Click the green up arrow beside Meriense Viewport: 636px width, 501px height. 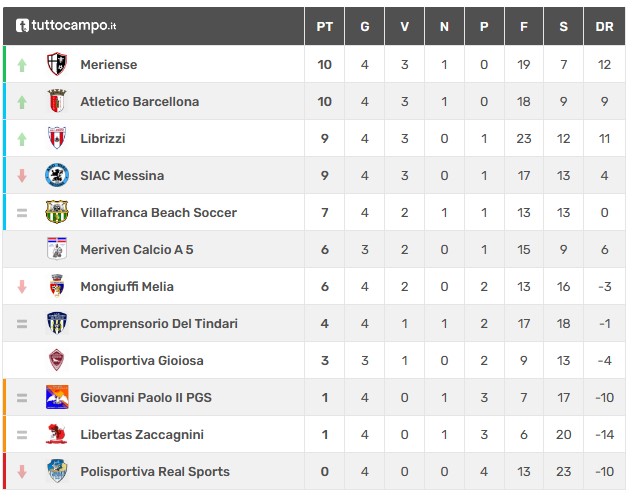click(x=22, y=65)
